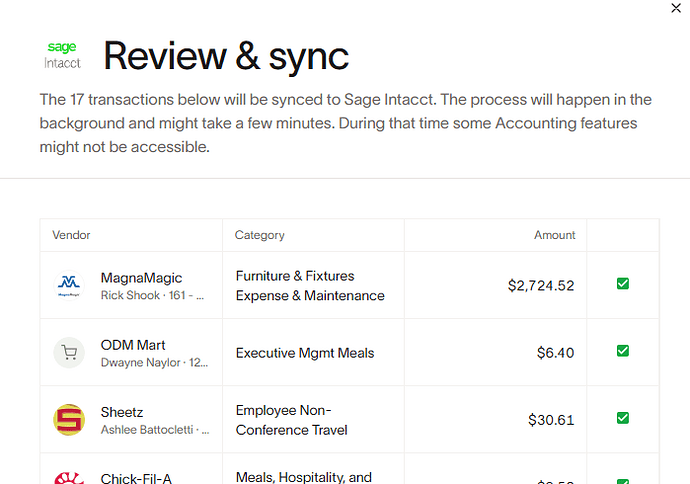690x484 pixels.
Task: Click the 17 transactions description paragraph
Action: click(345, 123)
